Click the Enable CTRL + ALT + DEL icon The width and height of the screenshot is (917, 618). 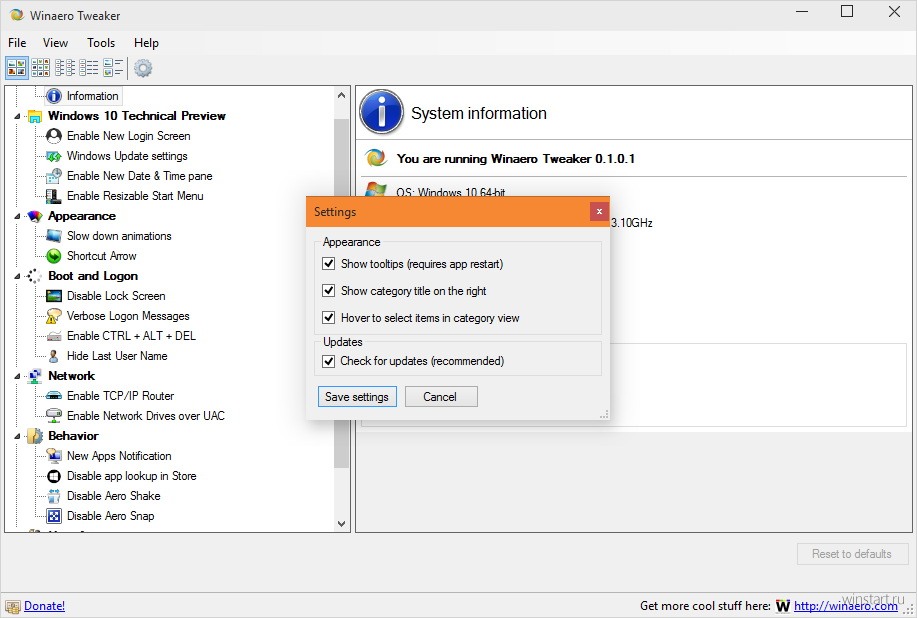coord(54,336)
